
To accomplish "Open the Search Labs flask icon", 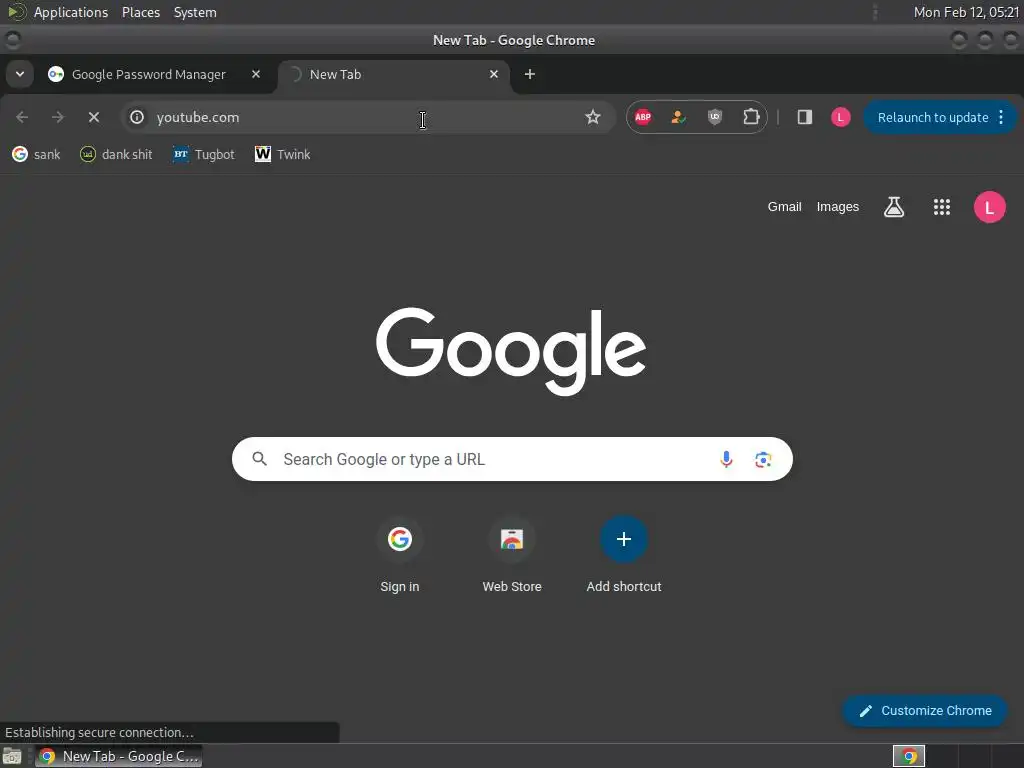I will point(894,207).
